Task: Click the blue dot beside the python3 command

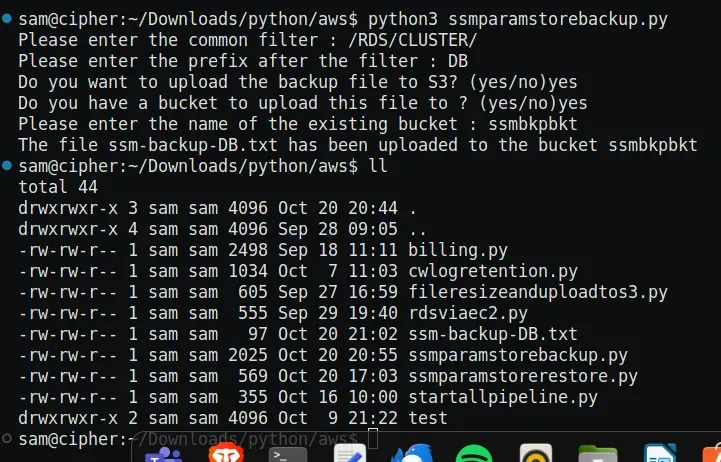Action: [8, 19]
